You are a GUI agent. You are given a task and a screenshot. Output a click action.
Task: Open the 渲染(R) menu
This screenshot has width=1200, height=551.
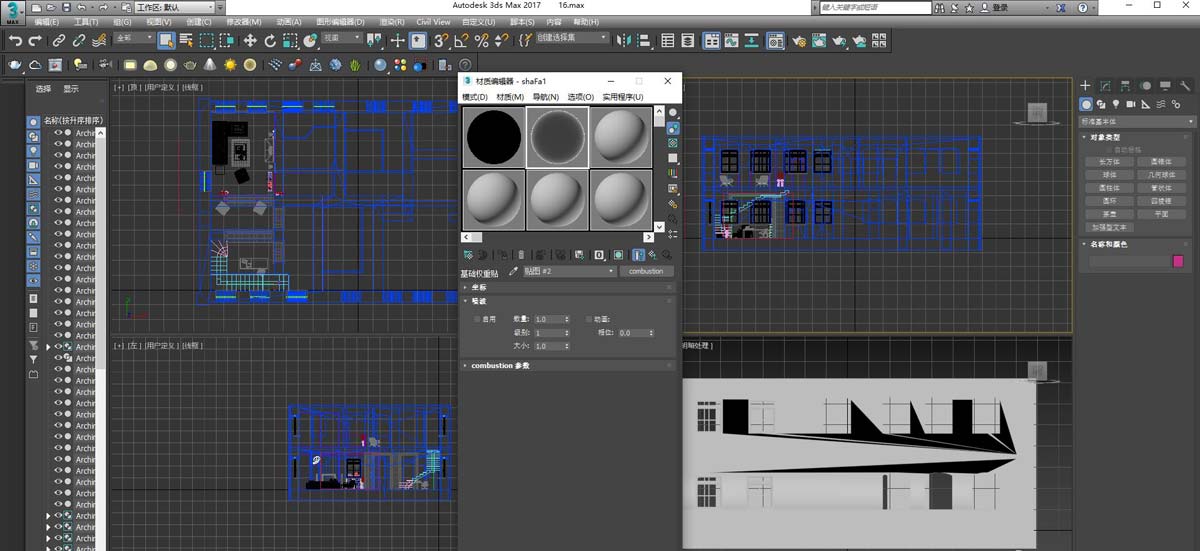(x=394, y=21)
